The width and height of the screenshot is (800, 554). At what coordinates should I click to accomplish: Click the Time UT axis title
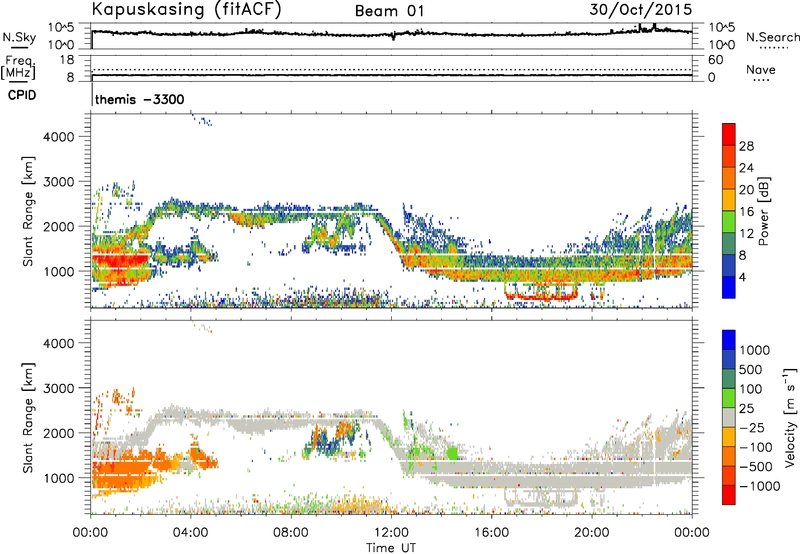click(x=391, y=548)
